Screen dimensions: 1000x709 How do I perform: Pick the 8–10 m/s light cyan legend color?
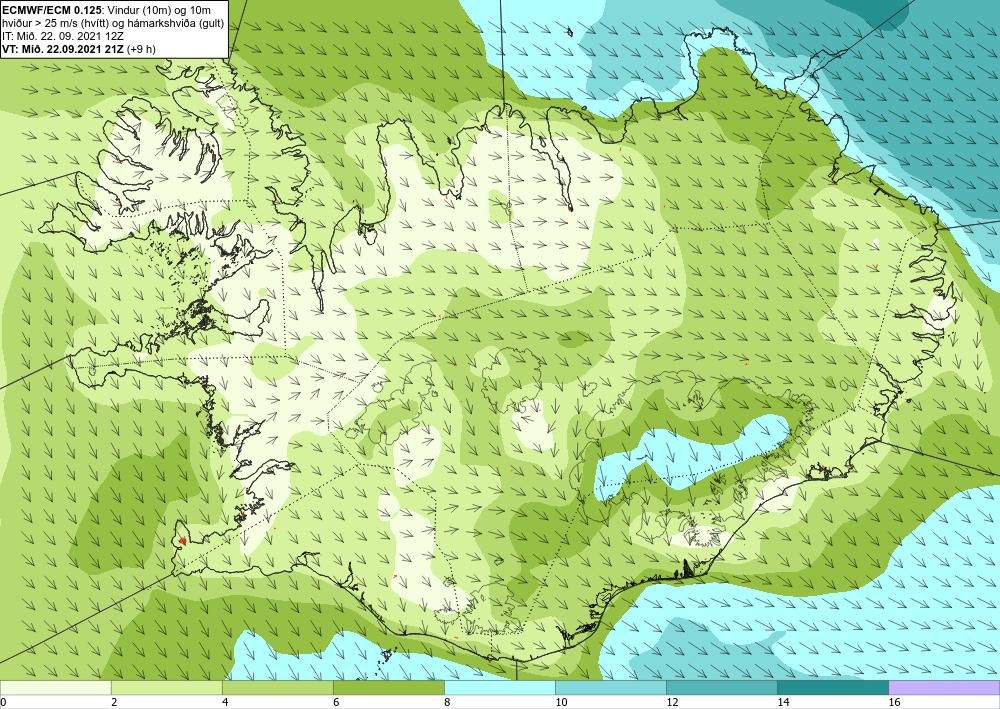point(499,688)
